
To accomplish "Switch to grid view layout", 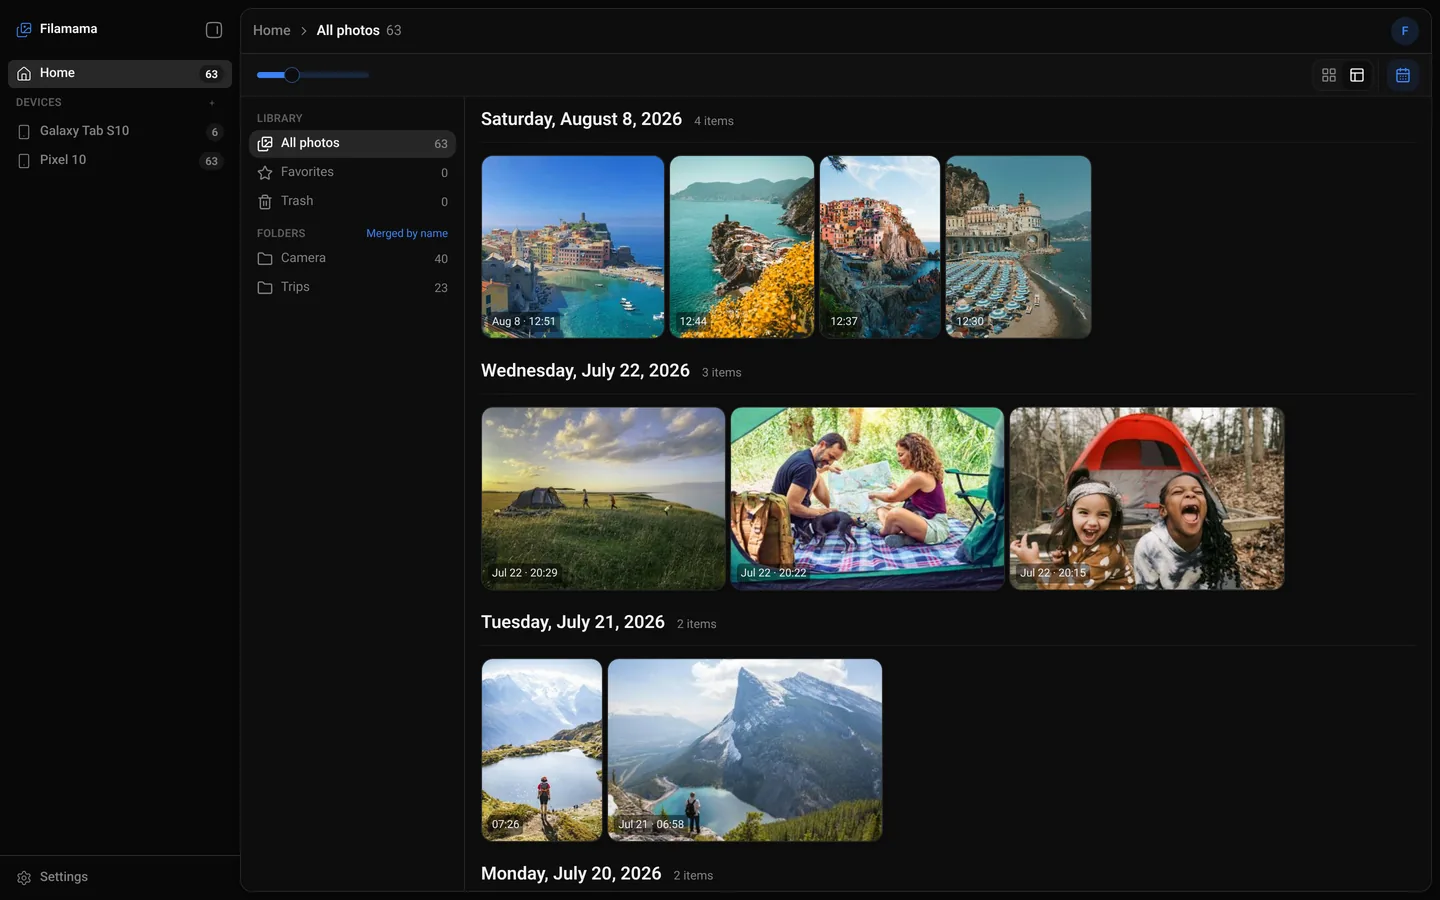I will click(x=1329, y=75).
